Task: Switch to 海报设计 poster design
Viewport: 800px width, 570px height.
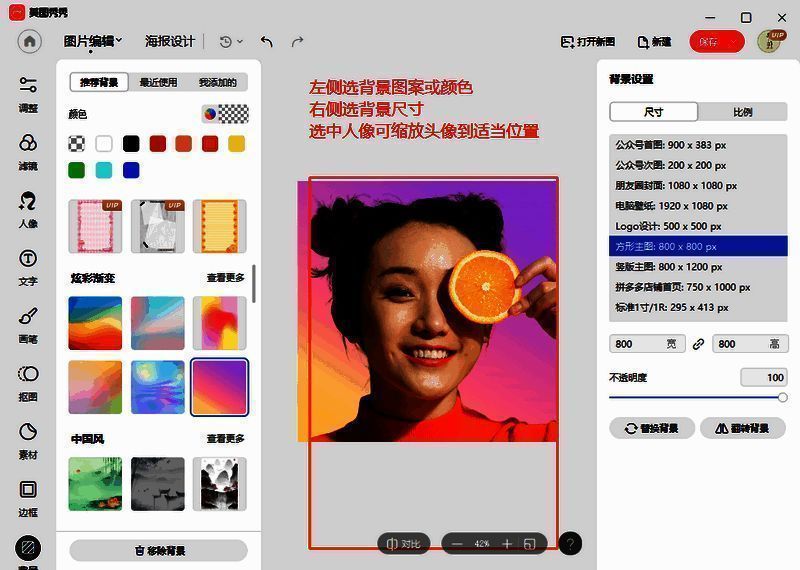Action: (x=170, y=41)
